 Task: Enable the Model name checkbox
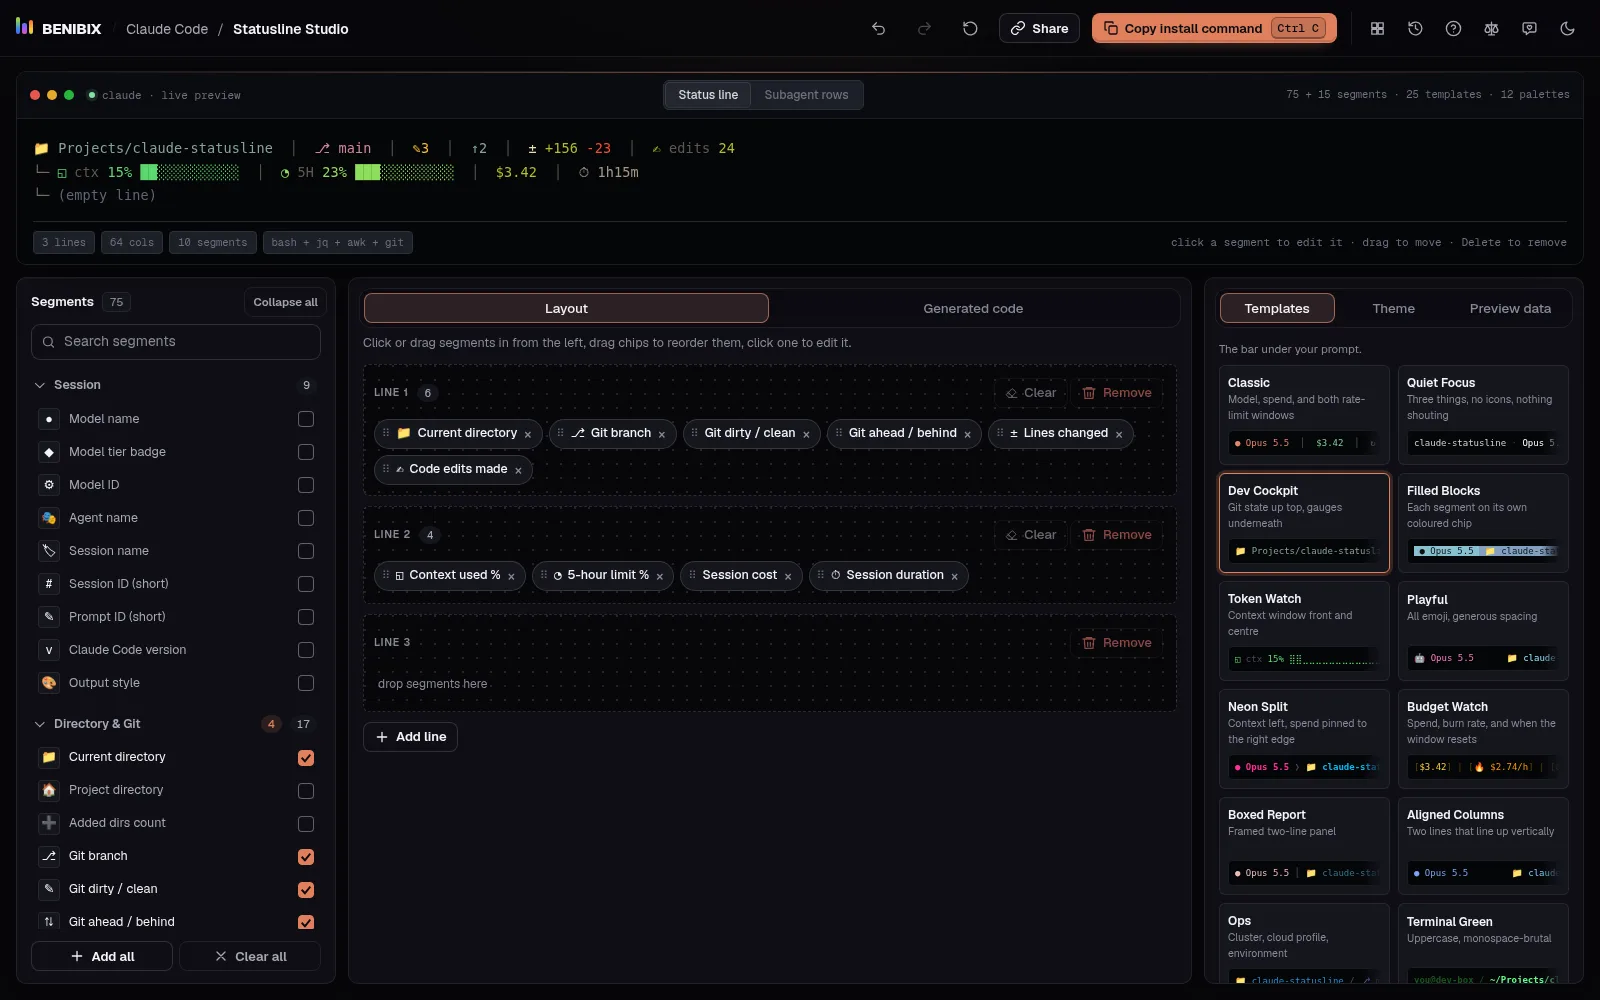click(x=306, y=419)
